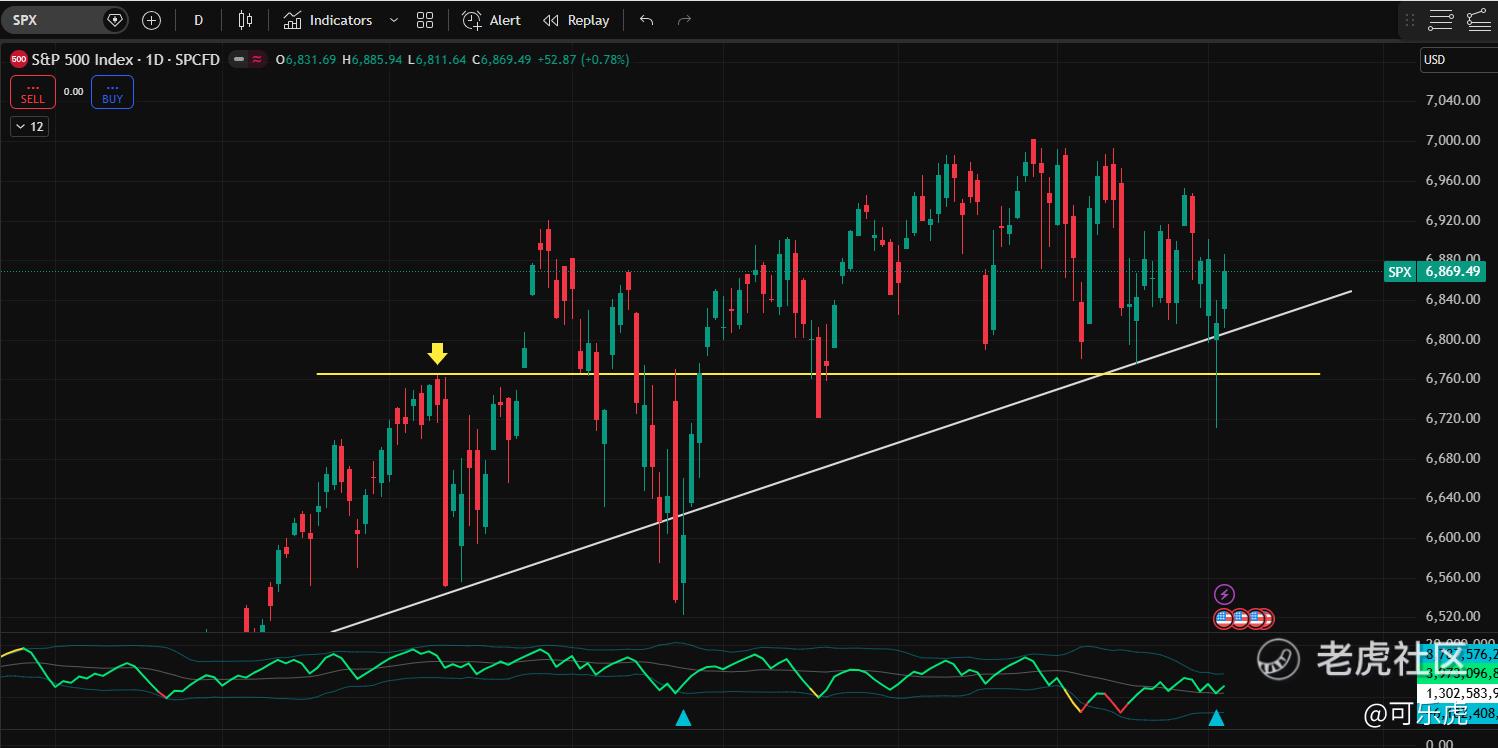Click the low price L6,811.64

437,60
